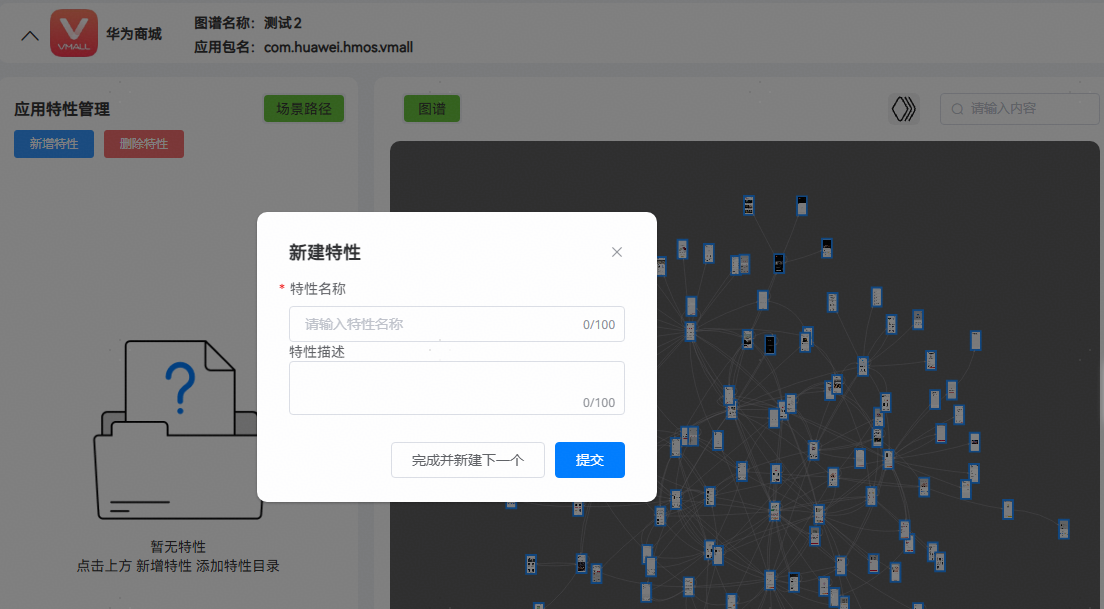Click 完成并新建下一个 button
The width and height of the screenshot is (1104, 609).
pos(467,460)
